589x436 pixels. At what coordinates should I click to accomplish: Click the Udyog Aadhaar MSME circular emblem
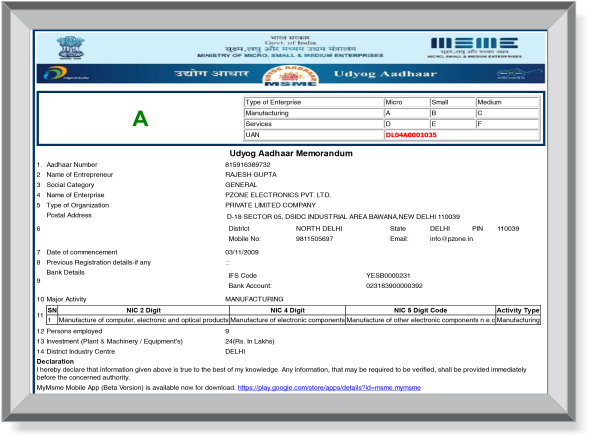pos(290,75)
